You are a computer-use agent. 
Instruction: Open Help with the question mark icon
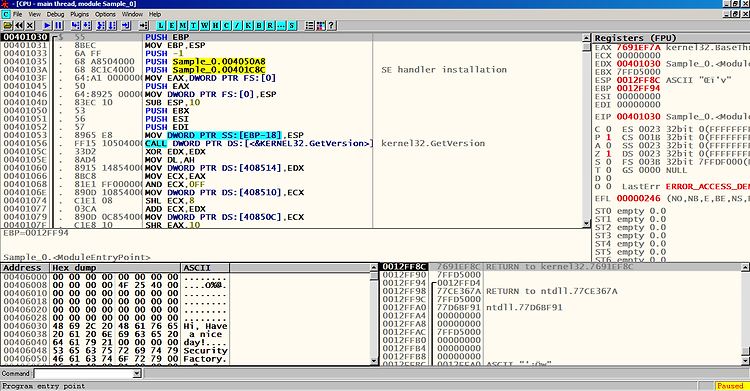click(331, 26)
